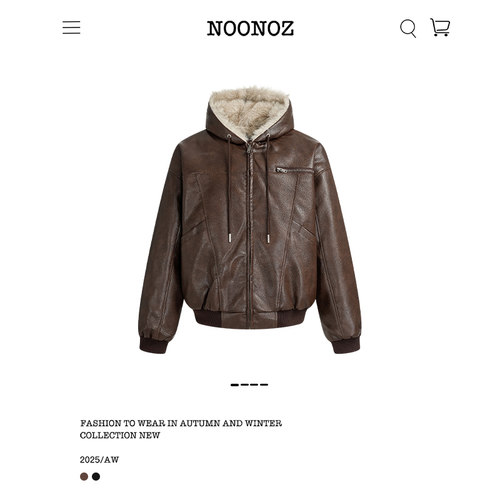
Task: Click the COLLECTION NEW text line
Action: tap(120, 435)
